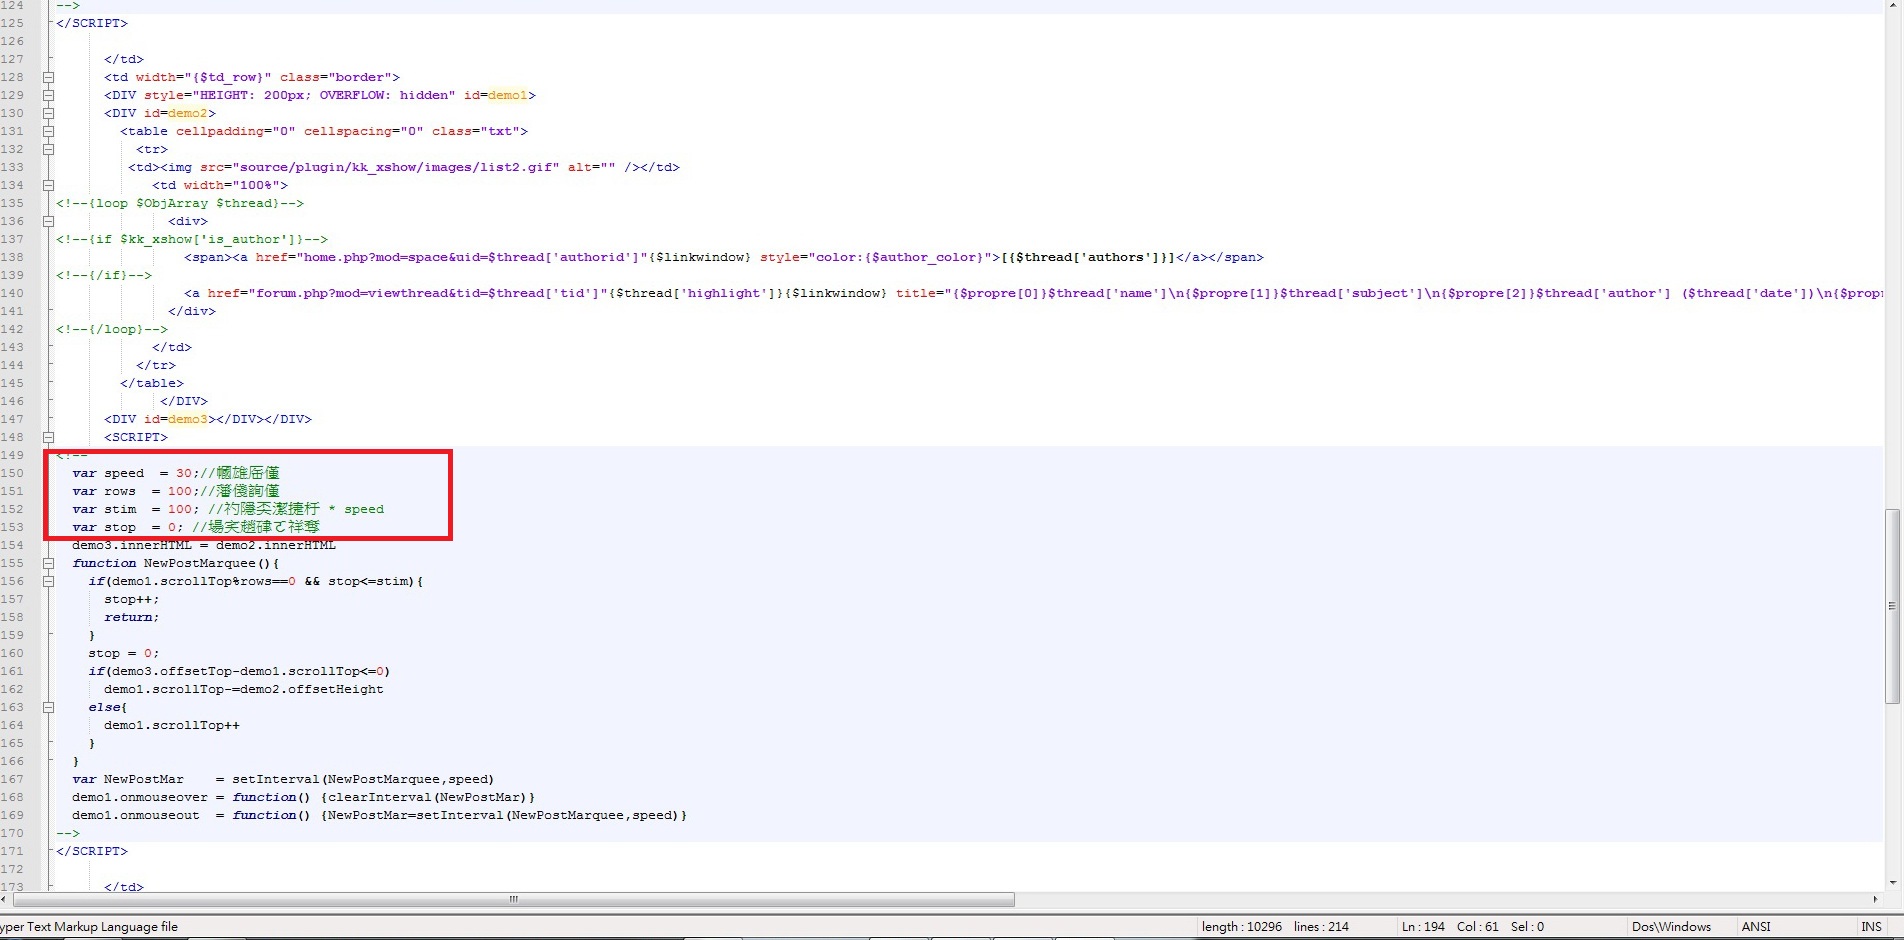The image size is (1904, 940).
Task: Click the Dos\Windows line ending field
Action: tap(1671, 927)
